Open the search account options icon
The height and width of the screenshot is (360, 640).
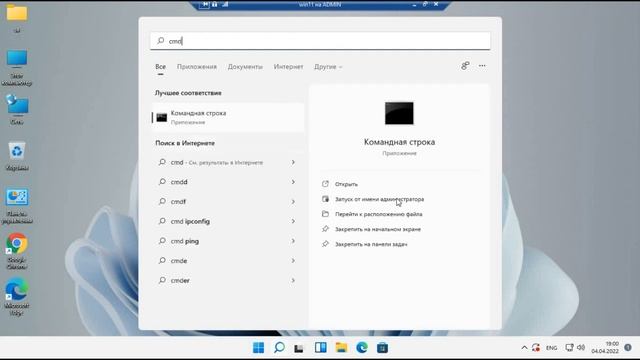(465, 66)
